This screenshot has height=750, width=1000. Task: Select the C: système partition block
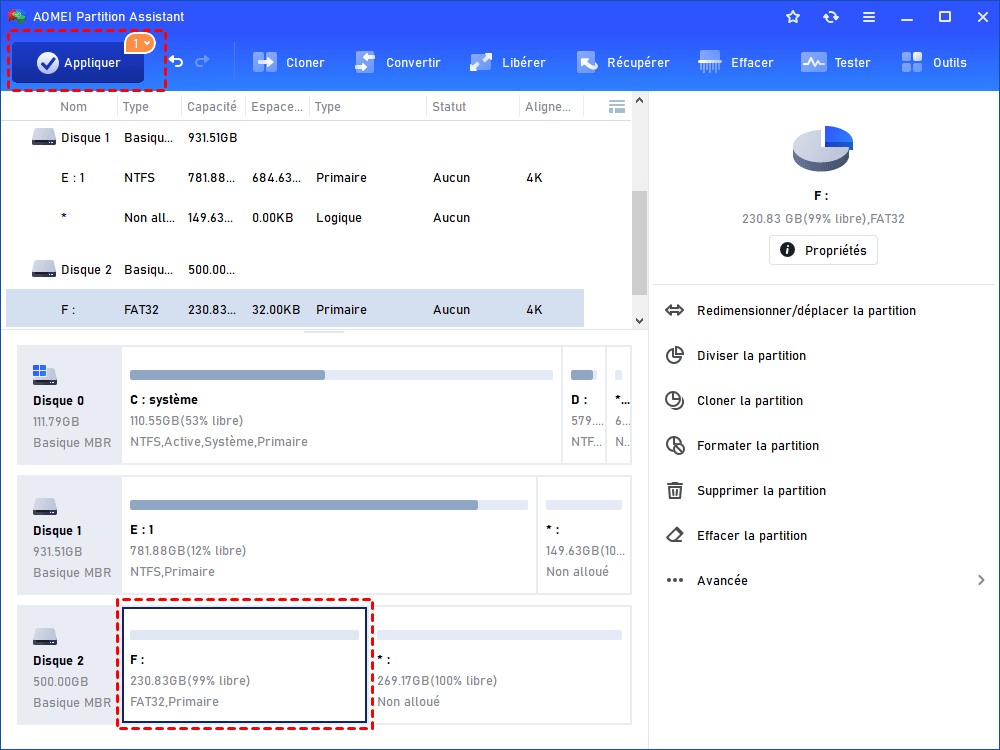click(x=341, y=405)
